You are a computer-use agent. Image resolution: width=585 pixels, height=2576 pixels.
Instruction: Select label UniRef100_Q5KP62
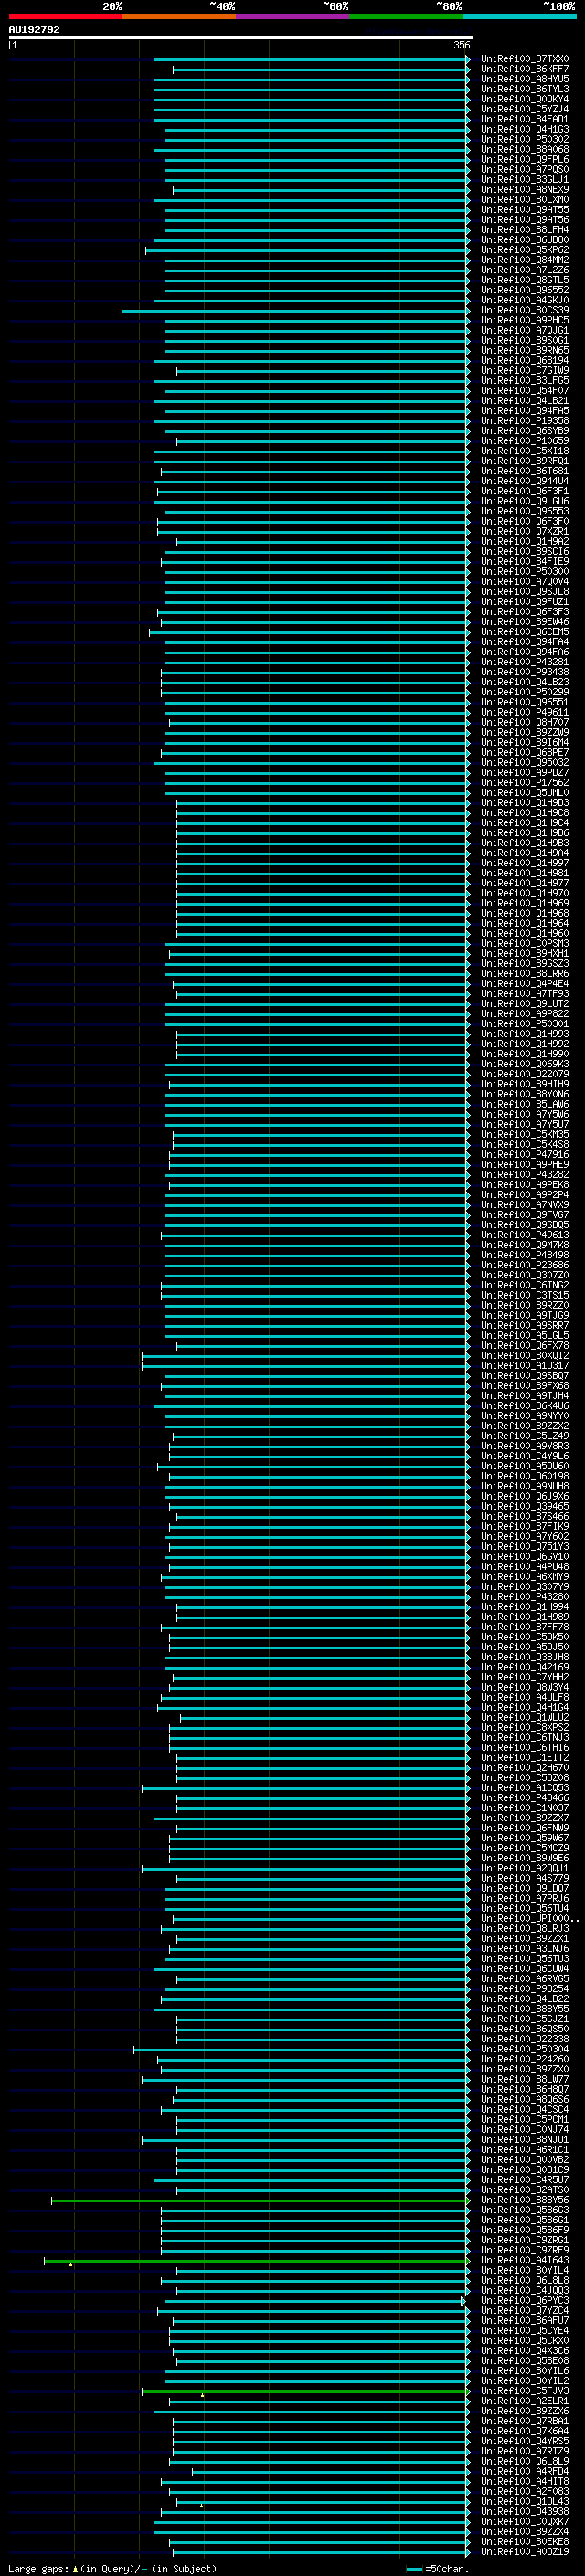(524, 250)
